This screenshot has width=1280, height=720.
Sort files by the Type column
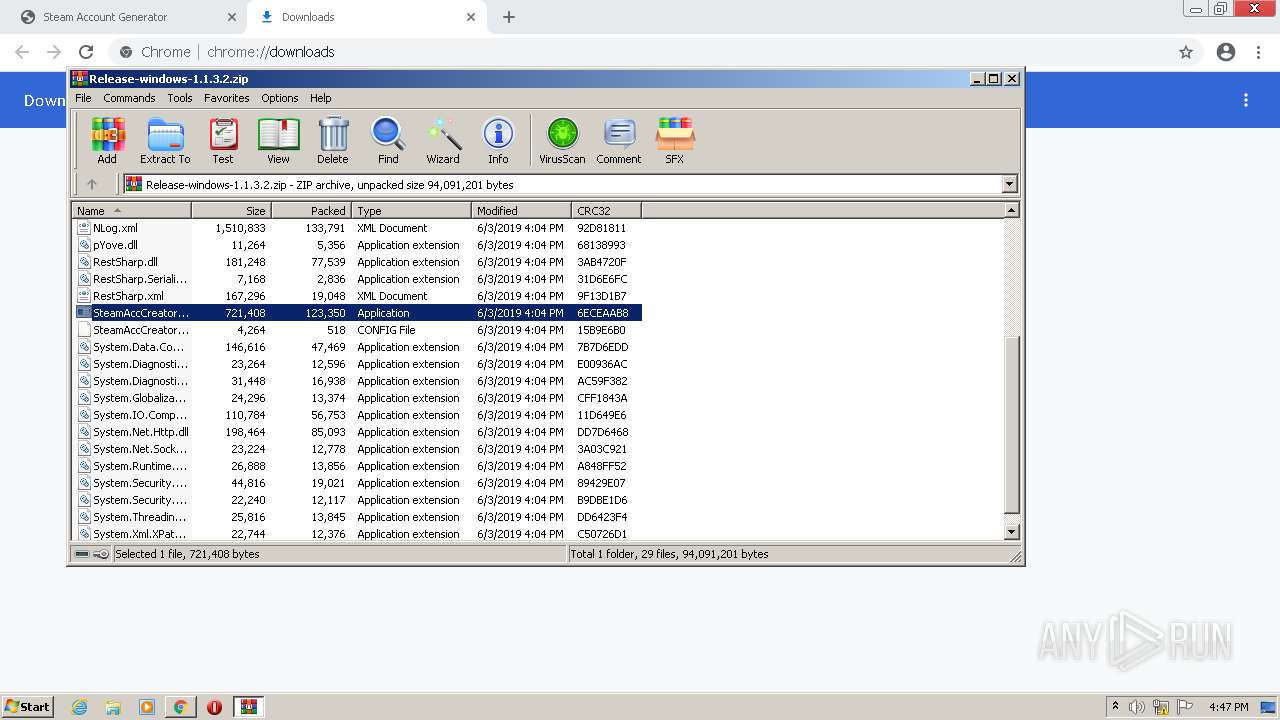(412, 211)
